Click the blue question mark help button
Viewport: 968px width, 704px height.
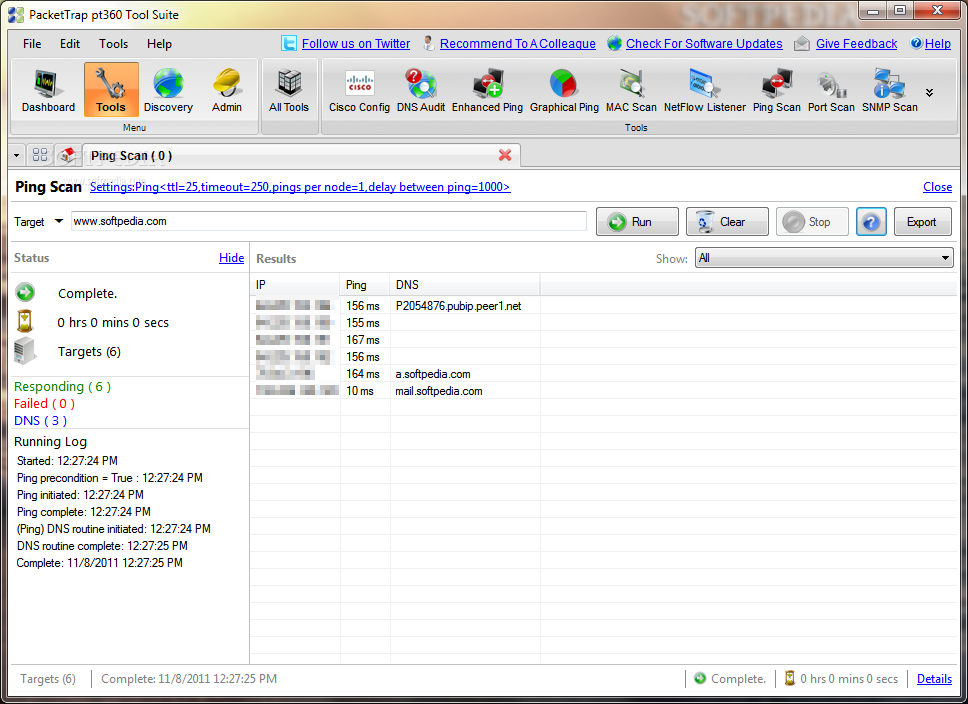[871, 222]
